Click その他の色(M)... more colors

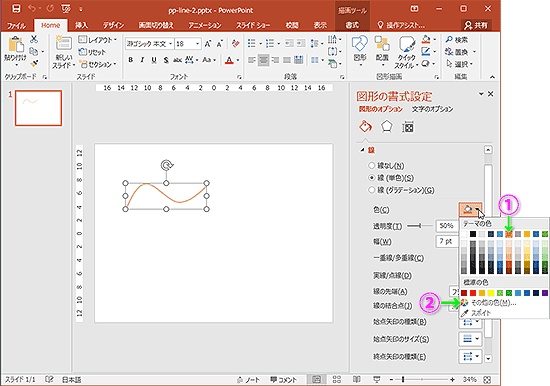click(489, 302)
